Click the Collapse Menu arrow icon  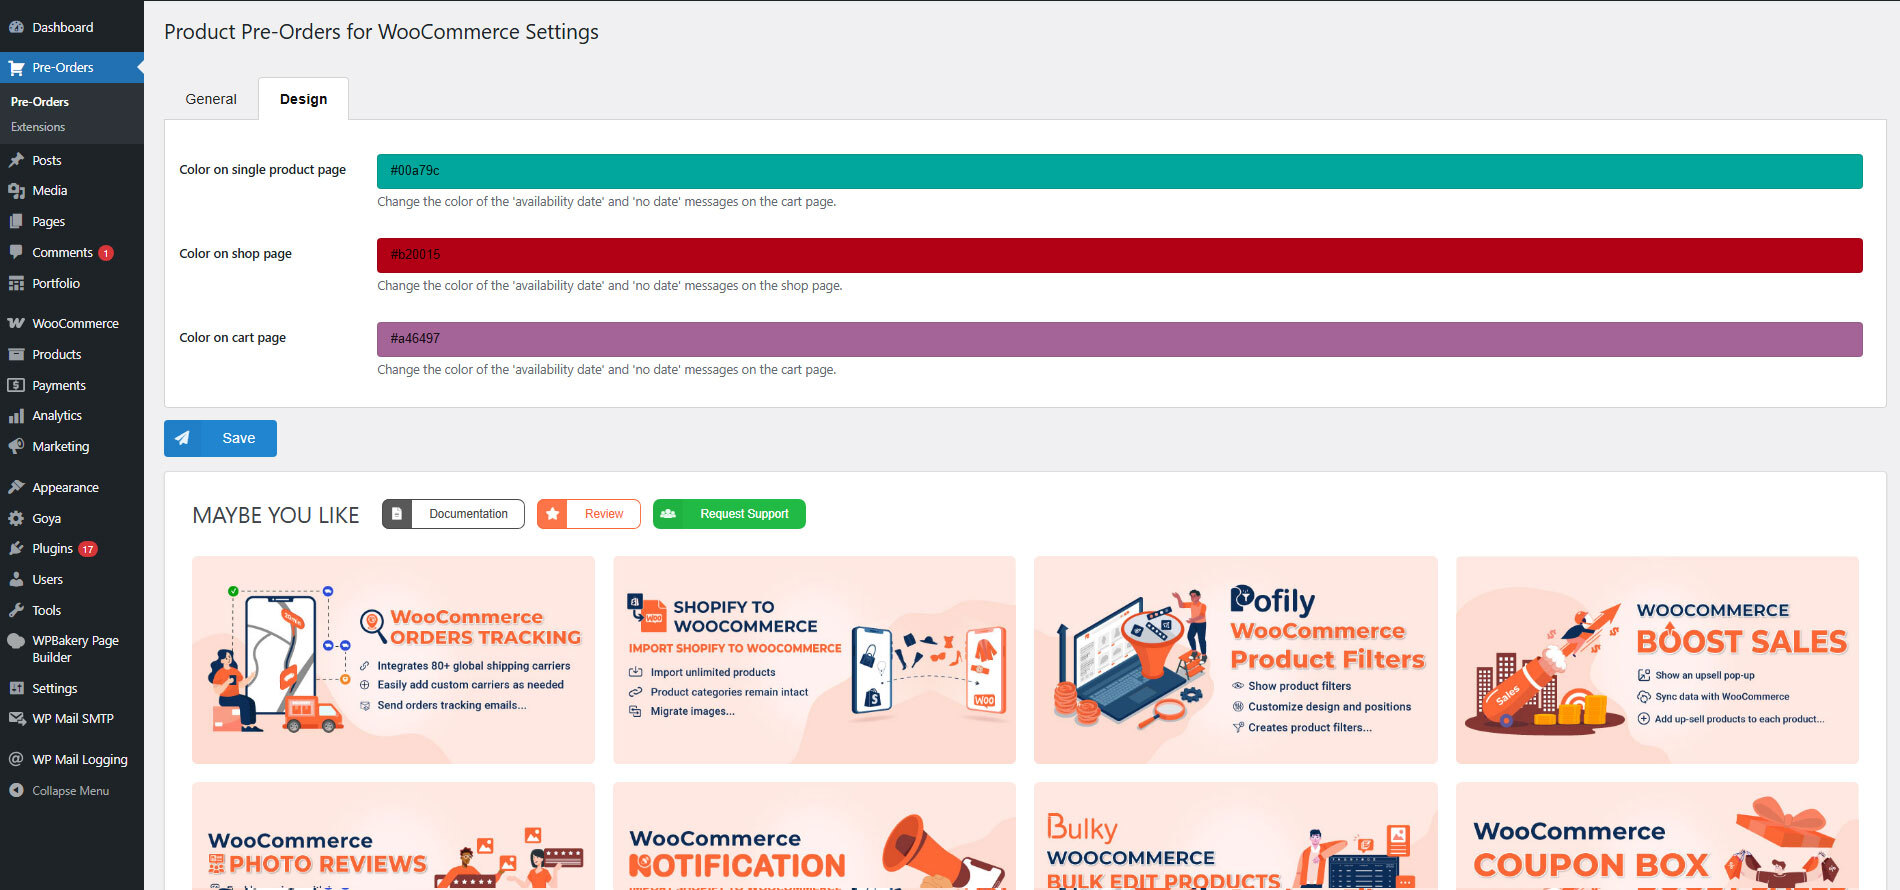(x=16, y=790)
